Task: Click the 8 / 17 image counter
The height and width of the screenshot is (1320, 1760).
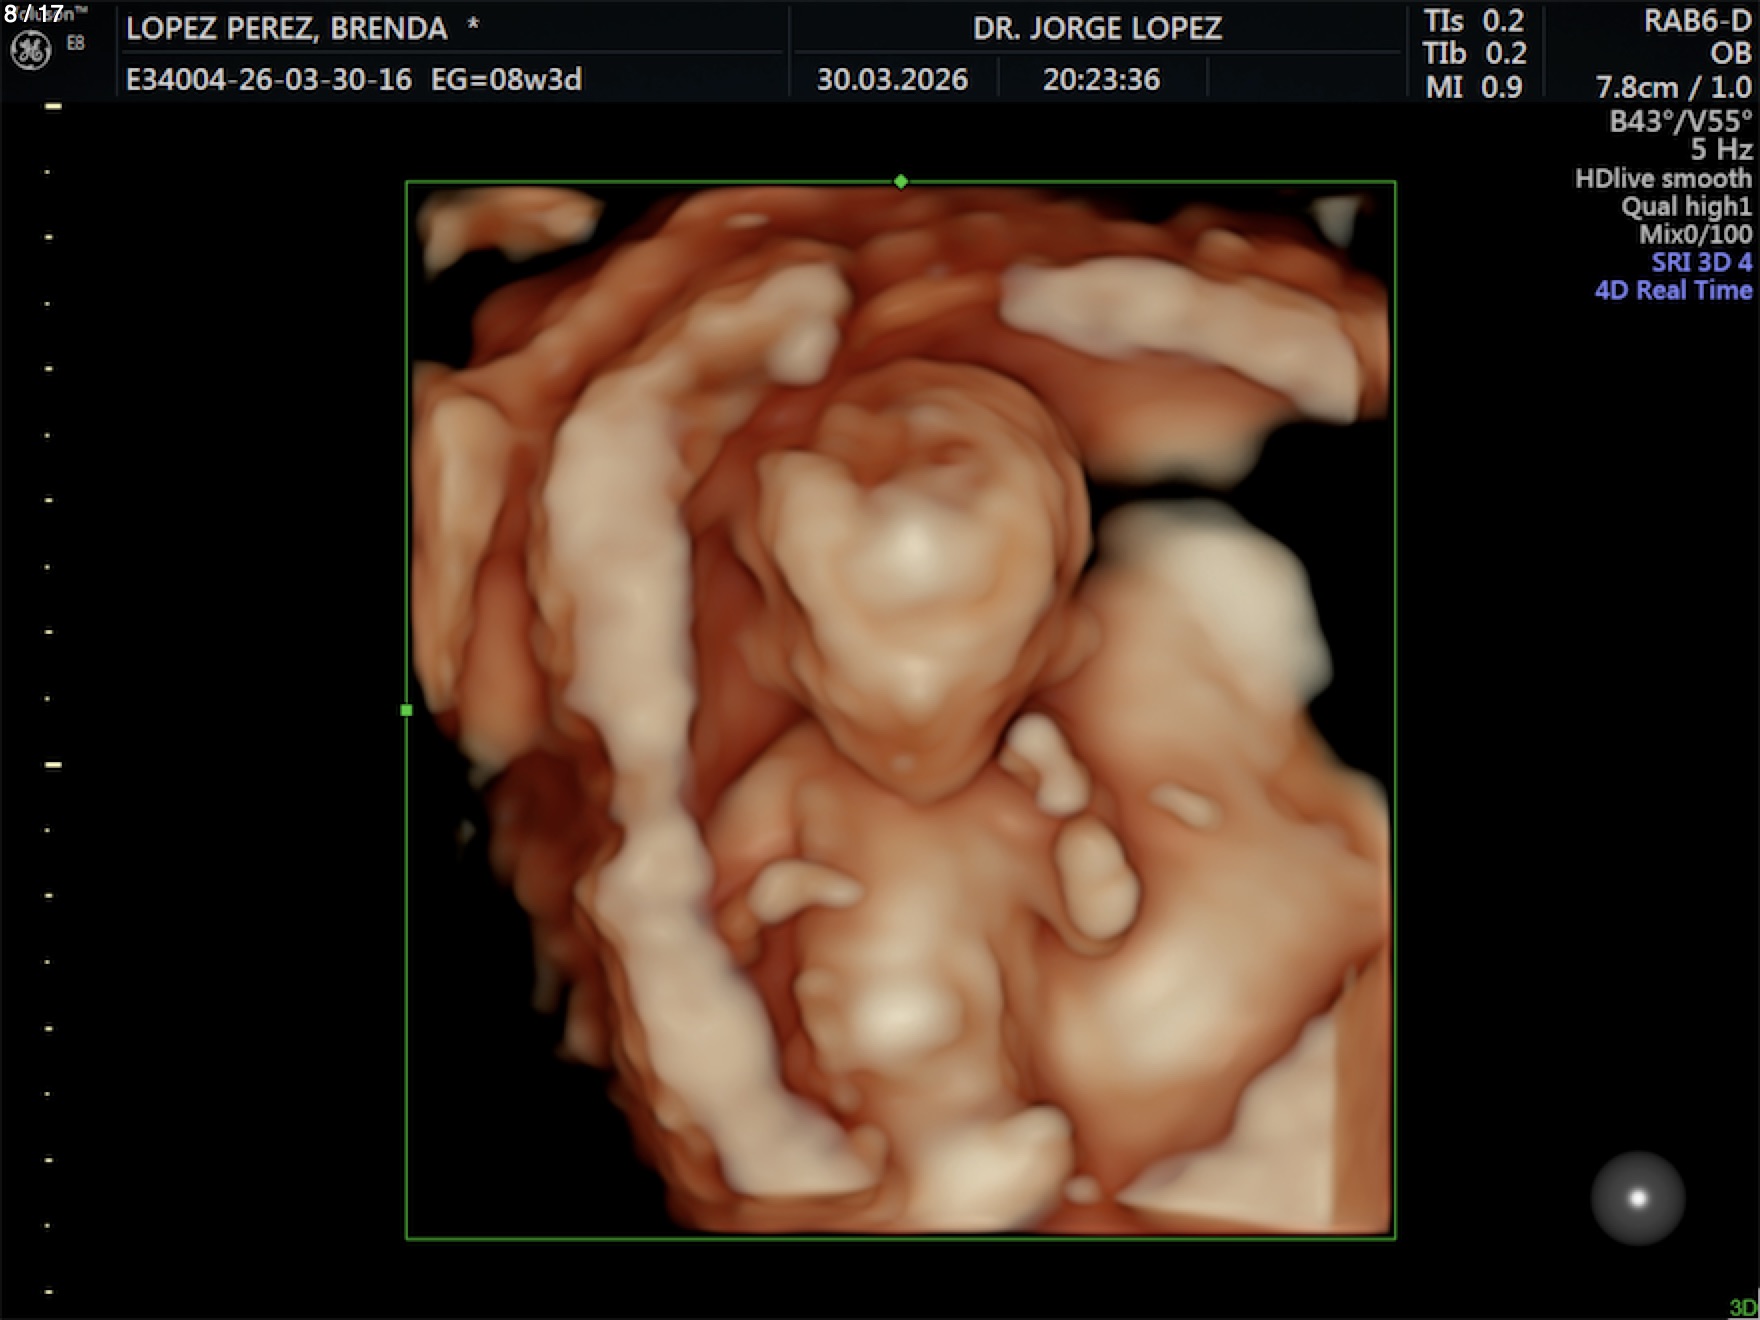Action: pos(34,14)
